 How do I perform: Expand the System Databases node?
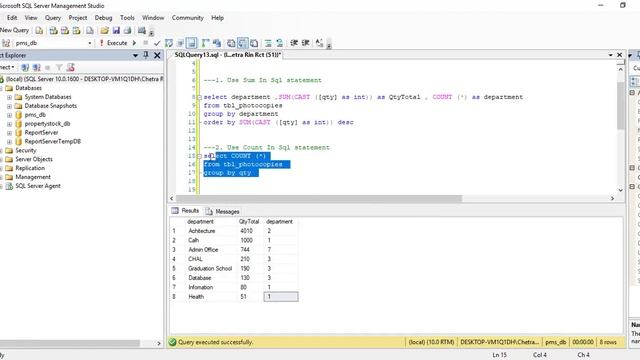coord(9,97)
